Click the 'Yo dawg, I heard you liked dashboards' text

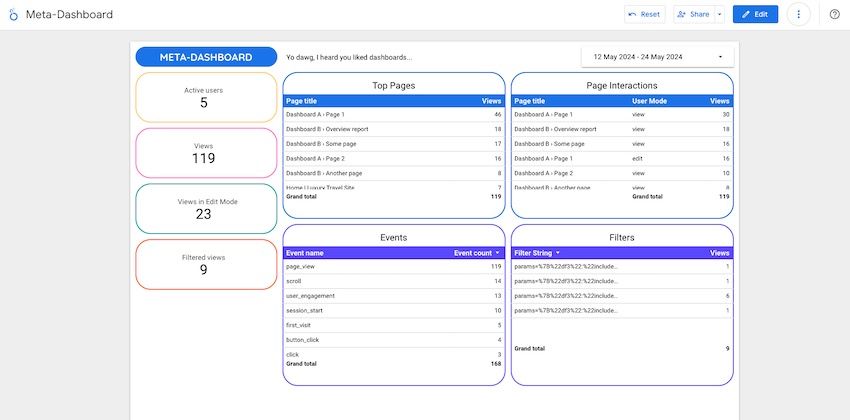click(349, 57)
